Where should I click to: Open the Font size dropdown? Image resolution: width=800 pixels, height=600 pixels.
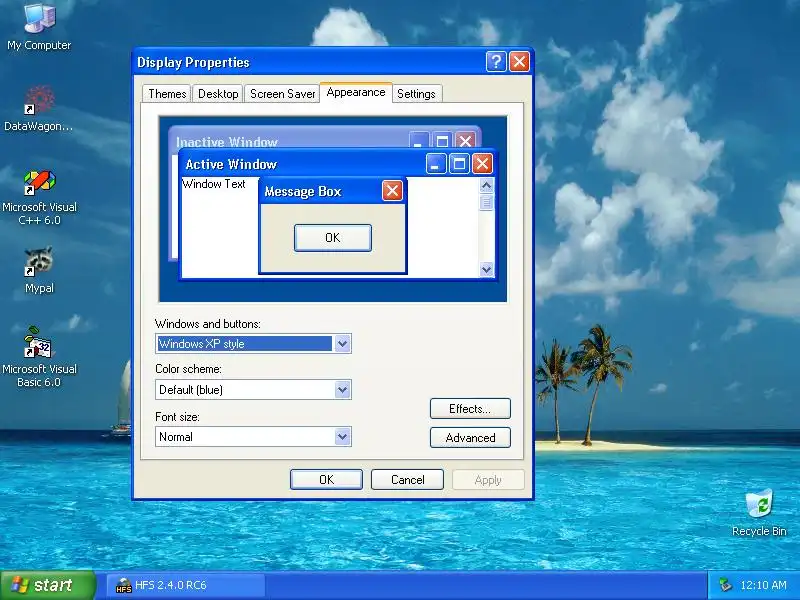click(342, 437)
